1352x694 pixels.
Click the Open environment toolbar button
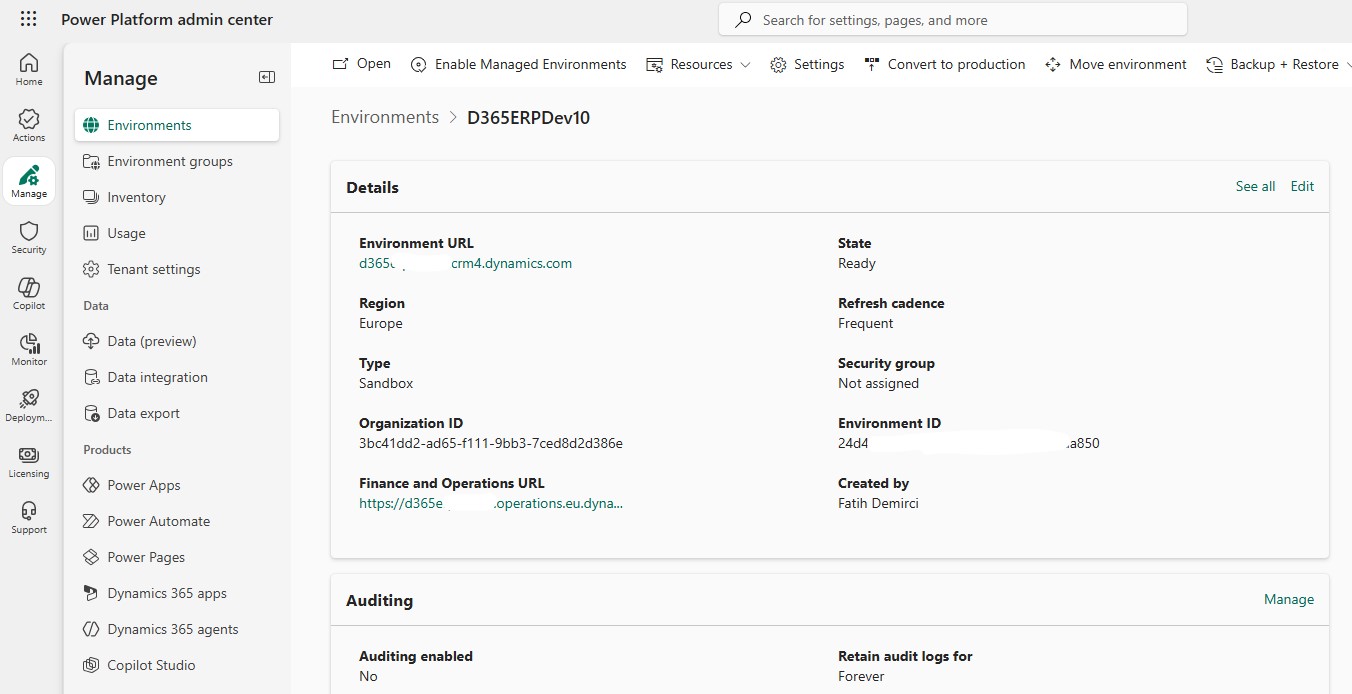tap(361, 64)
